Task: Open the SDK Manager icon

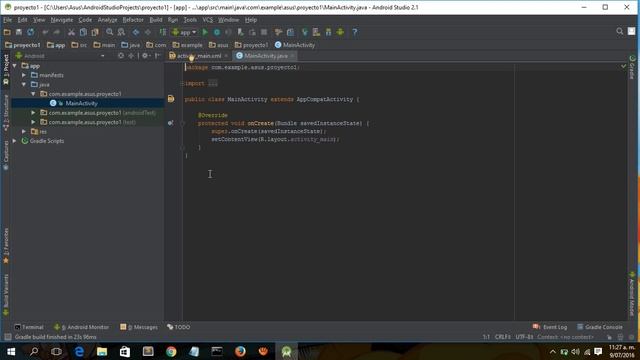Action: pyautogui.click(x=328, y=32)
